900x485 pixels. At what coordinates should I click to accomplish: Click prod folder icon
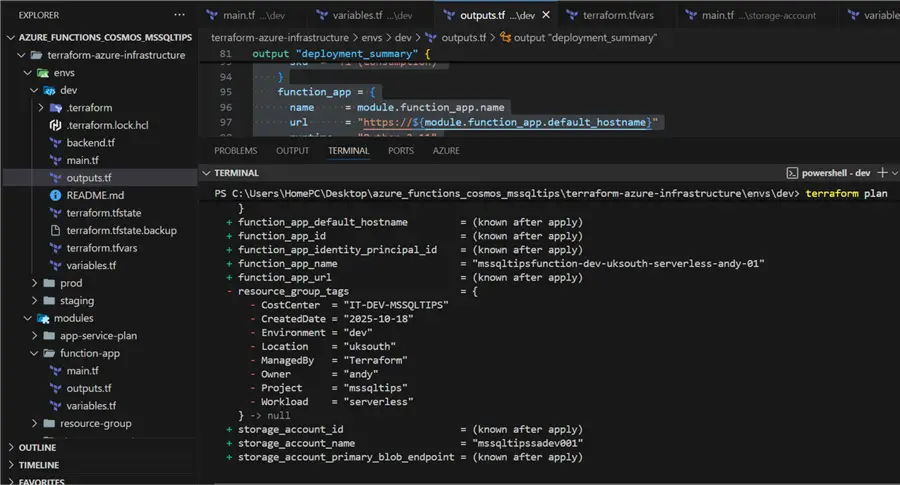click(49, 283)
